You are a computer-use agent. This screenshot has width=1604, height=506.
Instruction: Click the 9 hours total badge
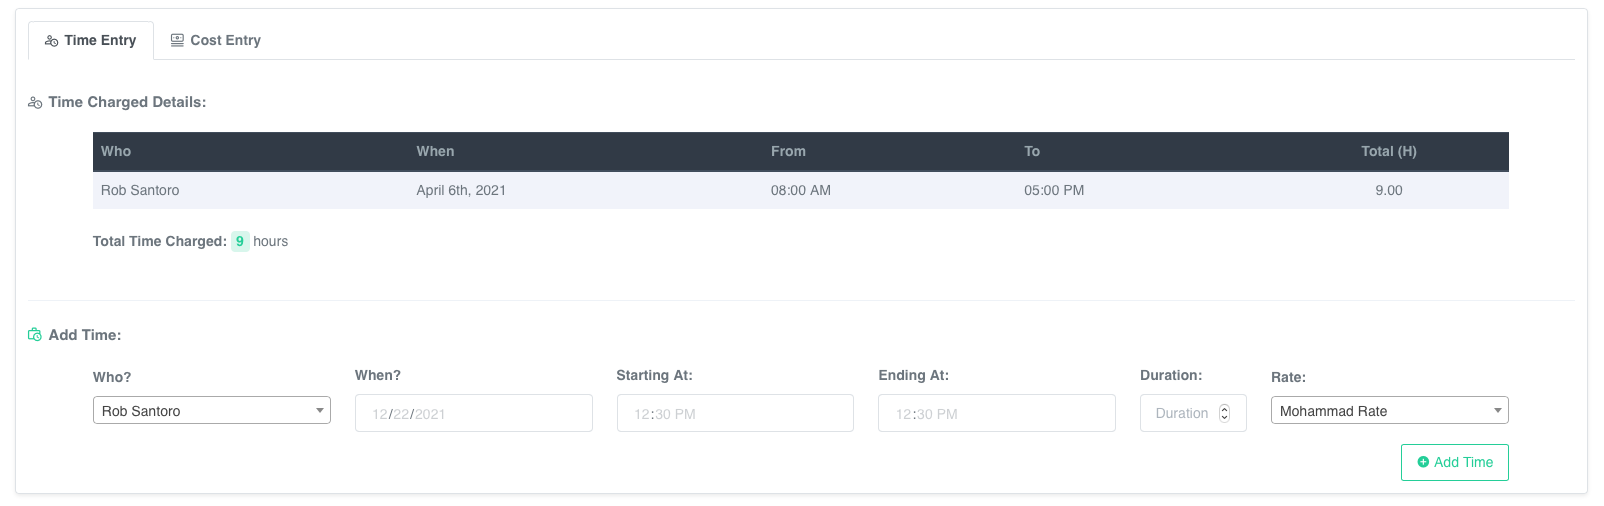point(240,241)
